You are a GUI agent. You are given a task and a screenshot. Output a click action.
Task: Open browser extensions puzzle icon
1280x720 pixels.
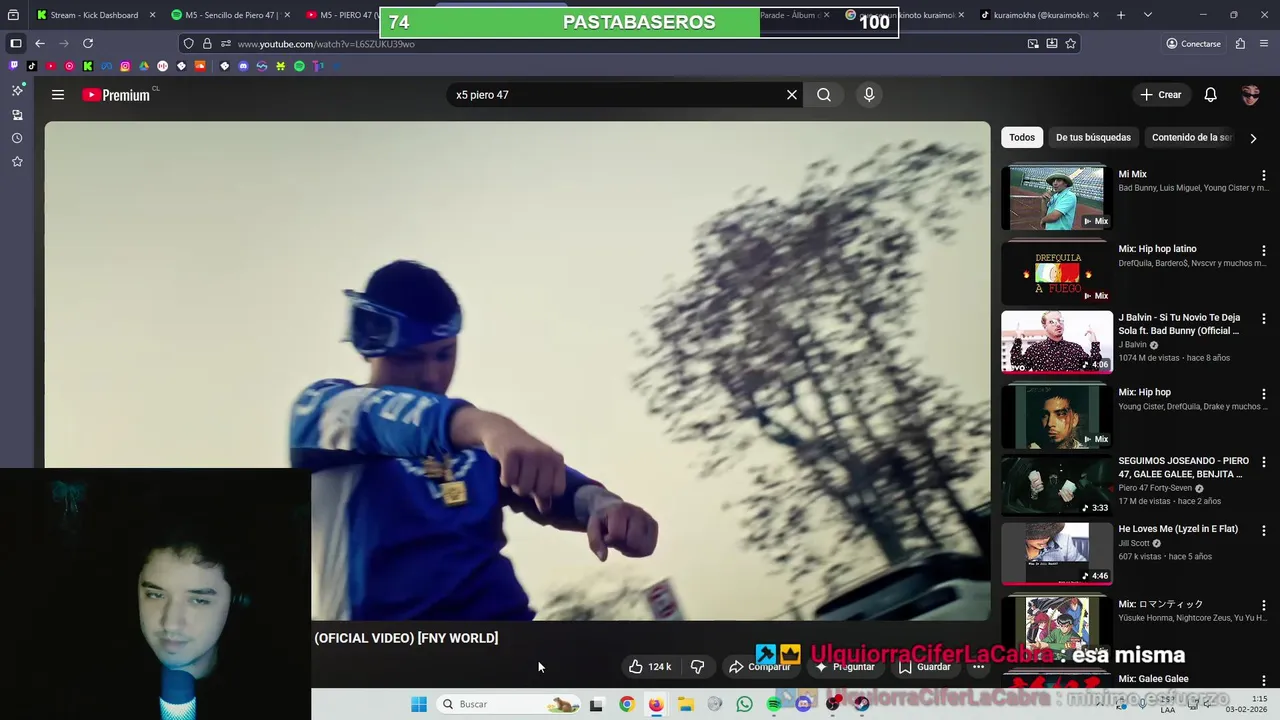tap(1240, 43)
